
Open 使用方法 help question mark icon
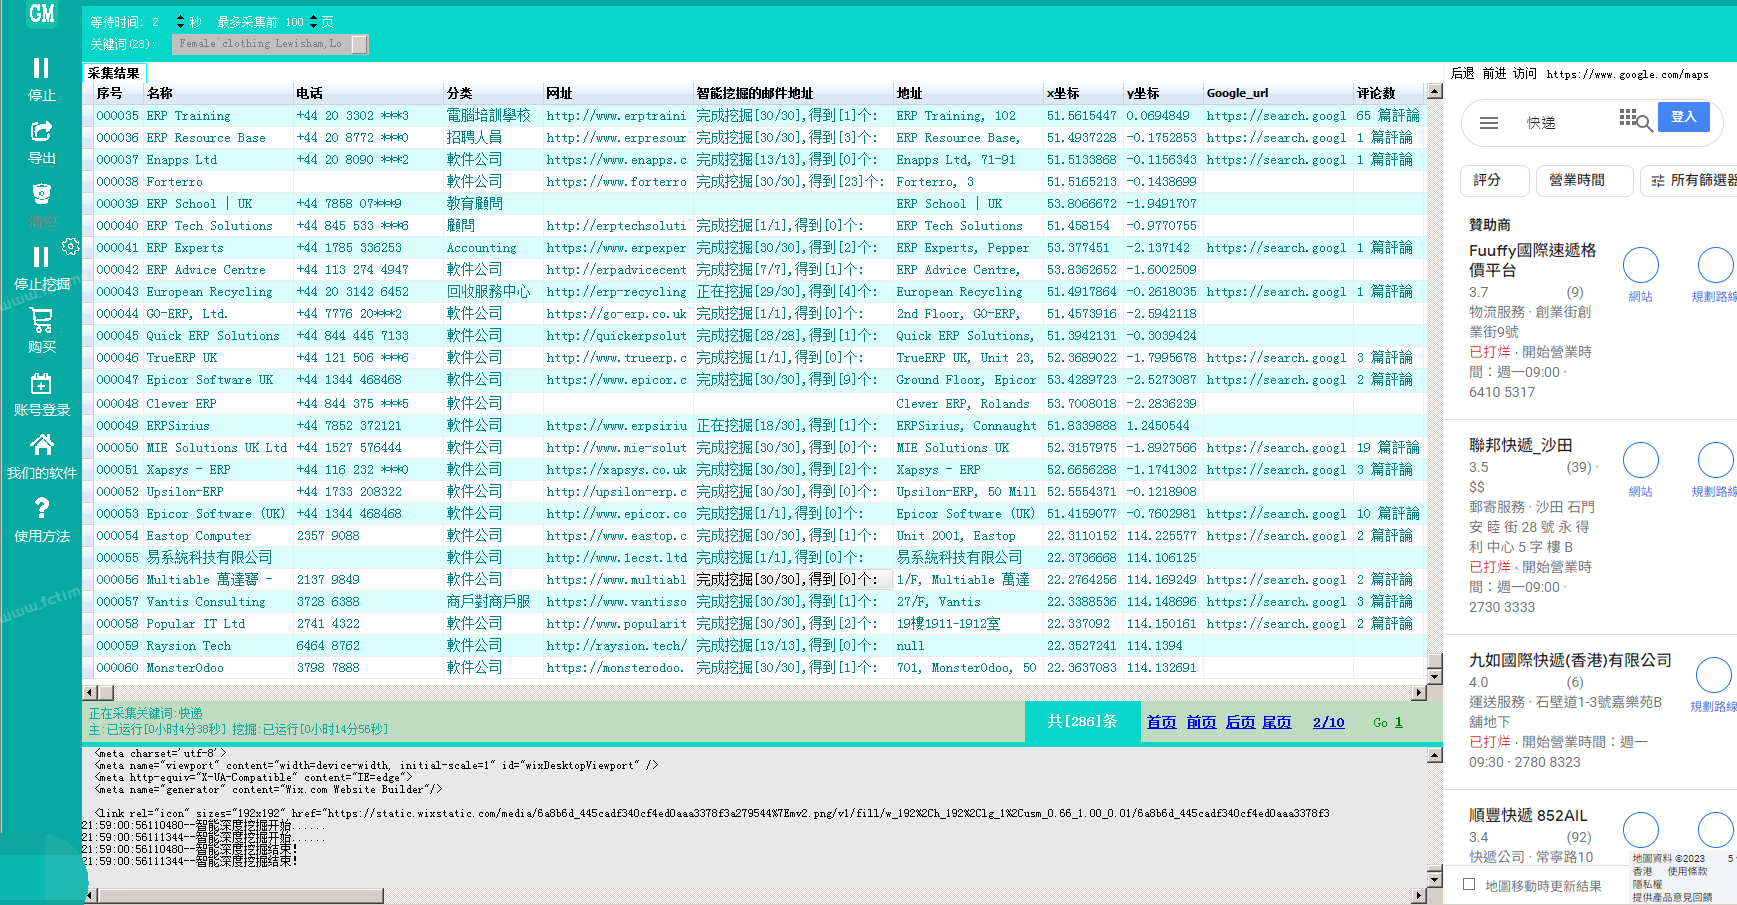(41, 508)
